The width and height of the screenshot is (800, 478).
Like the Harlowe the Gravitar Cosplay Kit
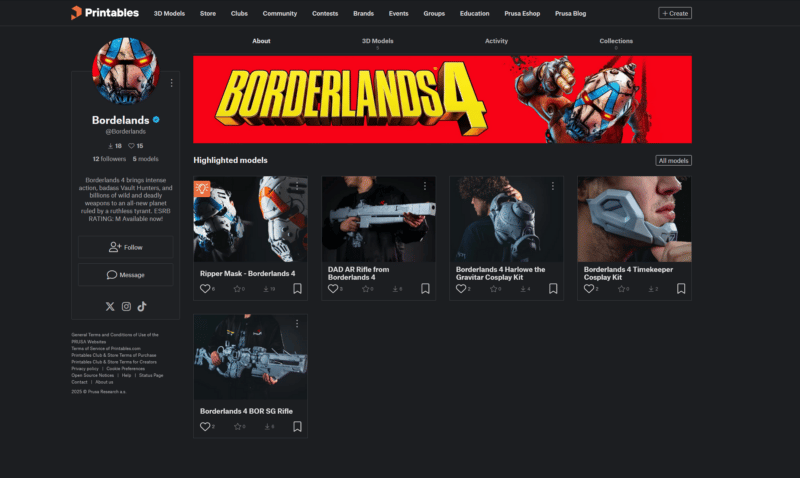click(x=461, y=289)
